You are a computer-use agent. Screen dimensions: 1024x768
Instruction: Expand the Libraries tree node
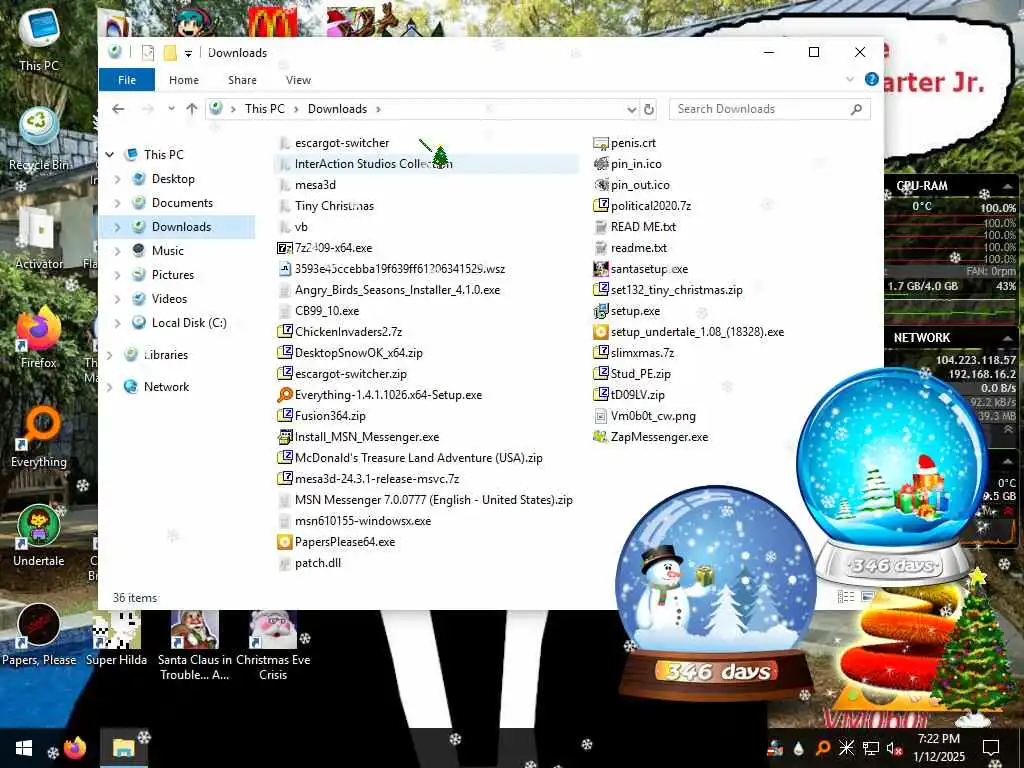pos(110,355)
